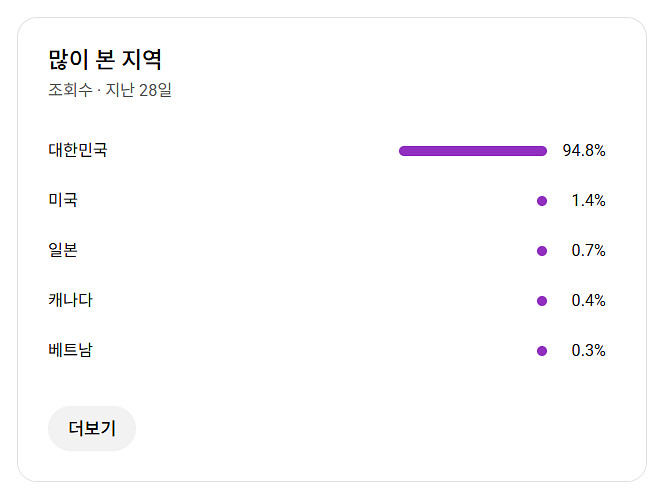Screen dimensions: 671x504
Task: Click the 0.4% value
Action: [588, 301]
